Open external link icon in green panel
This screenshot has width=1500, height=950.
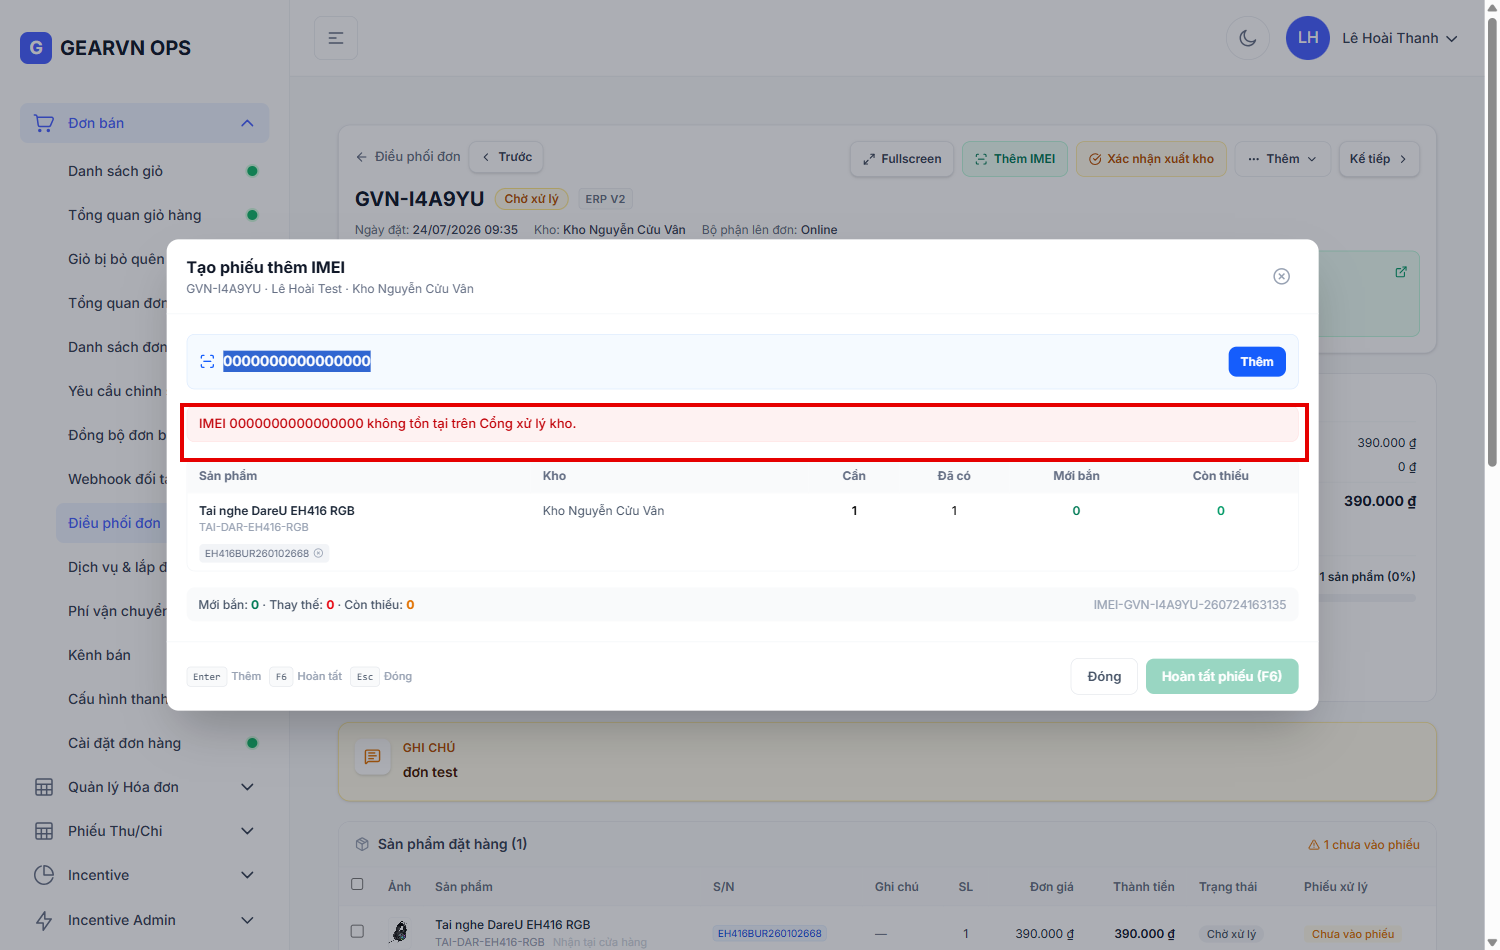click(x=1401, y=272)
